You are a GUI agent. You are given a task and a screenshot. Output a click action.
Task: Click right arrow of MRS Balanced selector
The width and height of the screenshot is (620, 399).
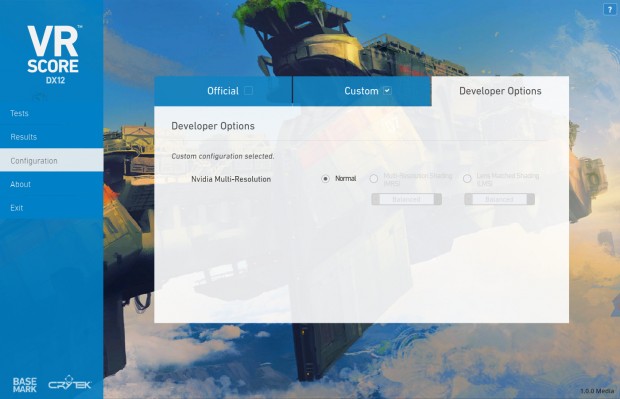pos(438,199)
